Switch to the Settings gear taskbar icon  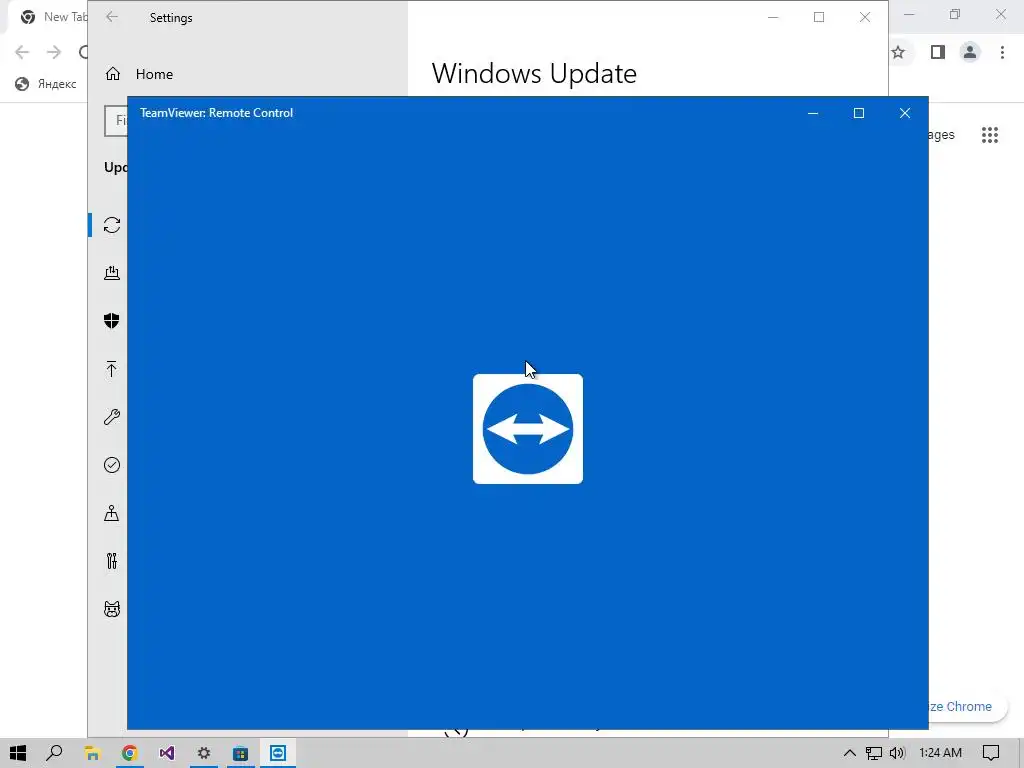coord(204,753)
